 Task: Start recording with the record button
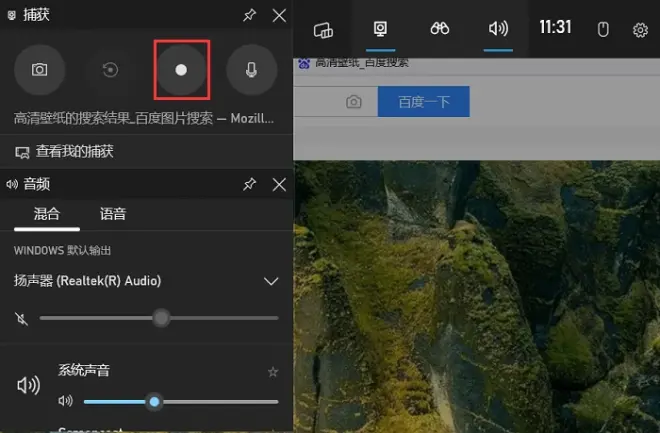click(x=181, y=70)
